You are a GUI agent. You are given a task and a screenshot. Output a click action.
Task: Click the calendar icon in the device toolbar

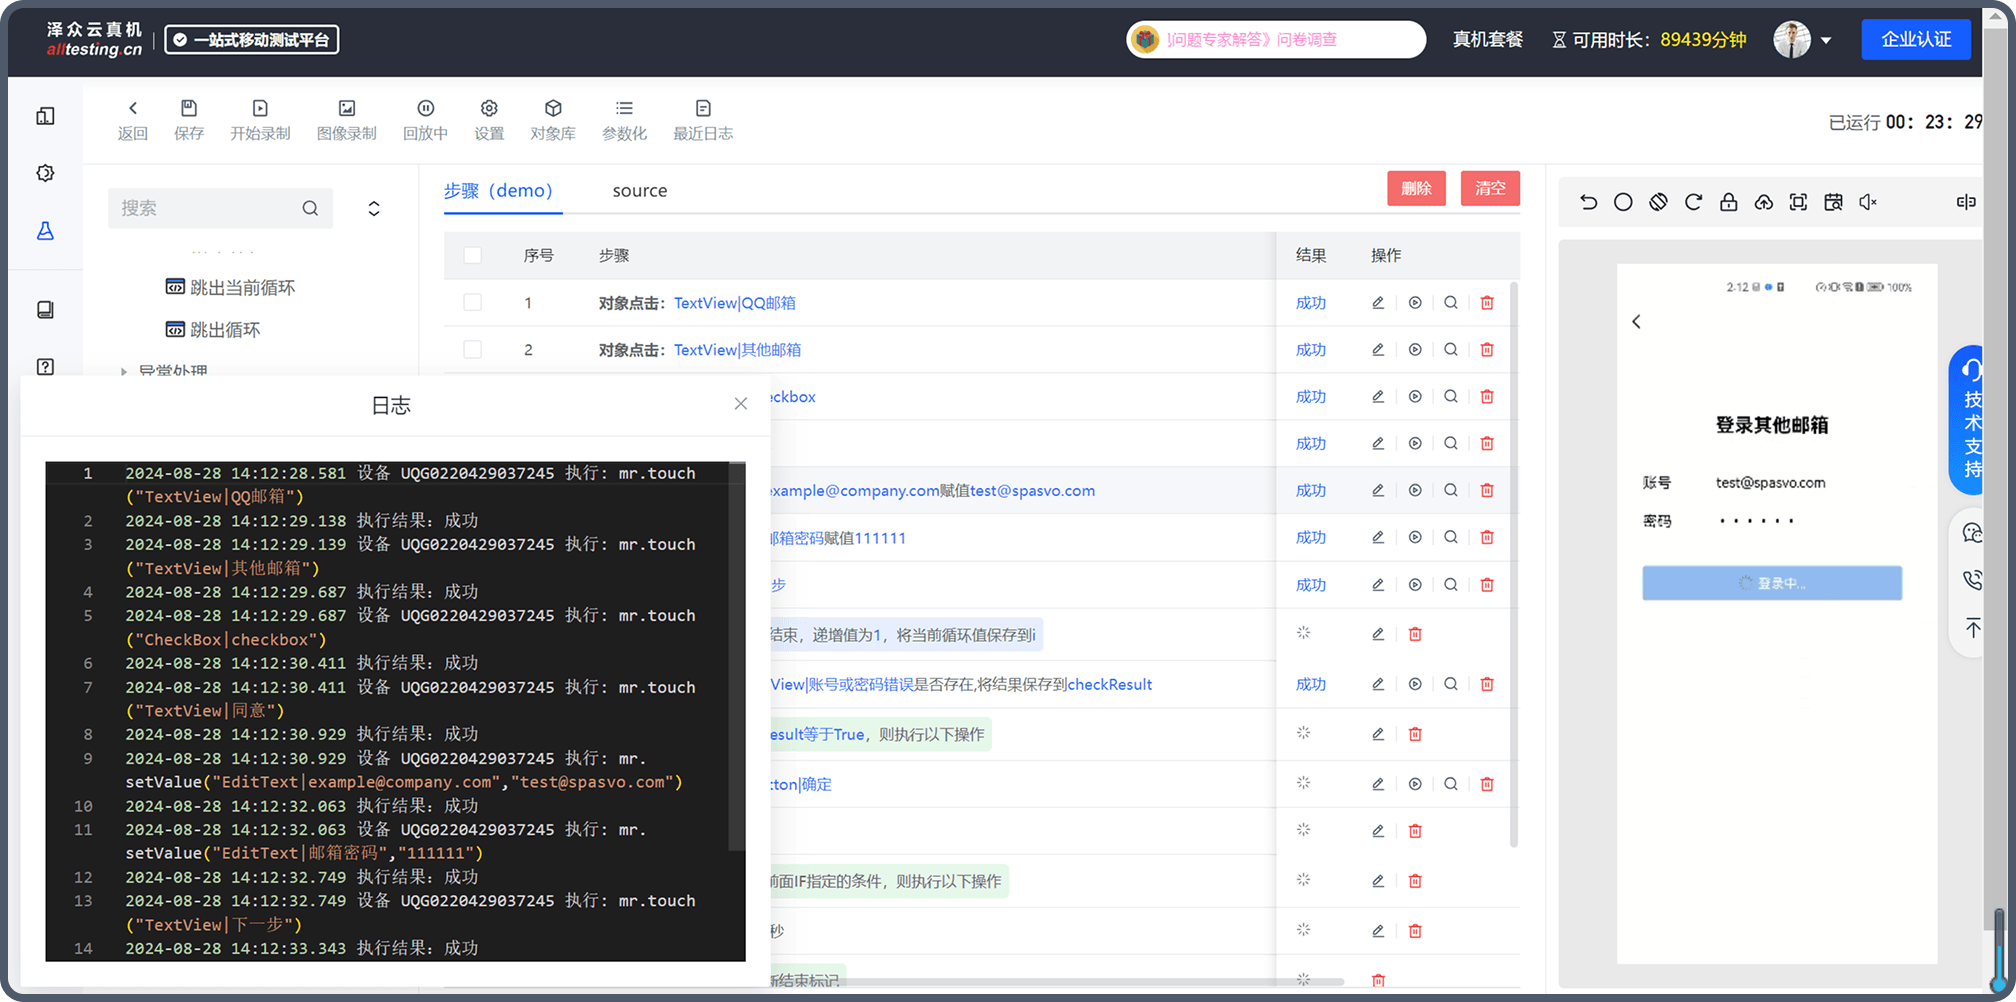coord(1833,202)
